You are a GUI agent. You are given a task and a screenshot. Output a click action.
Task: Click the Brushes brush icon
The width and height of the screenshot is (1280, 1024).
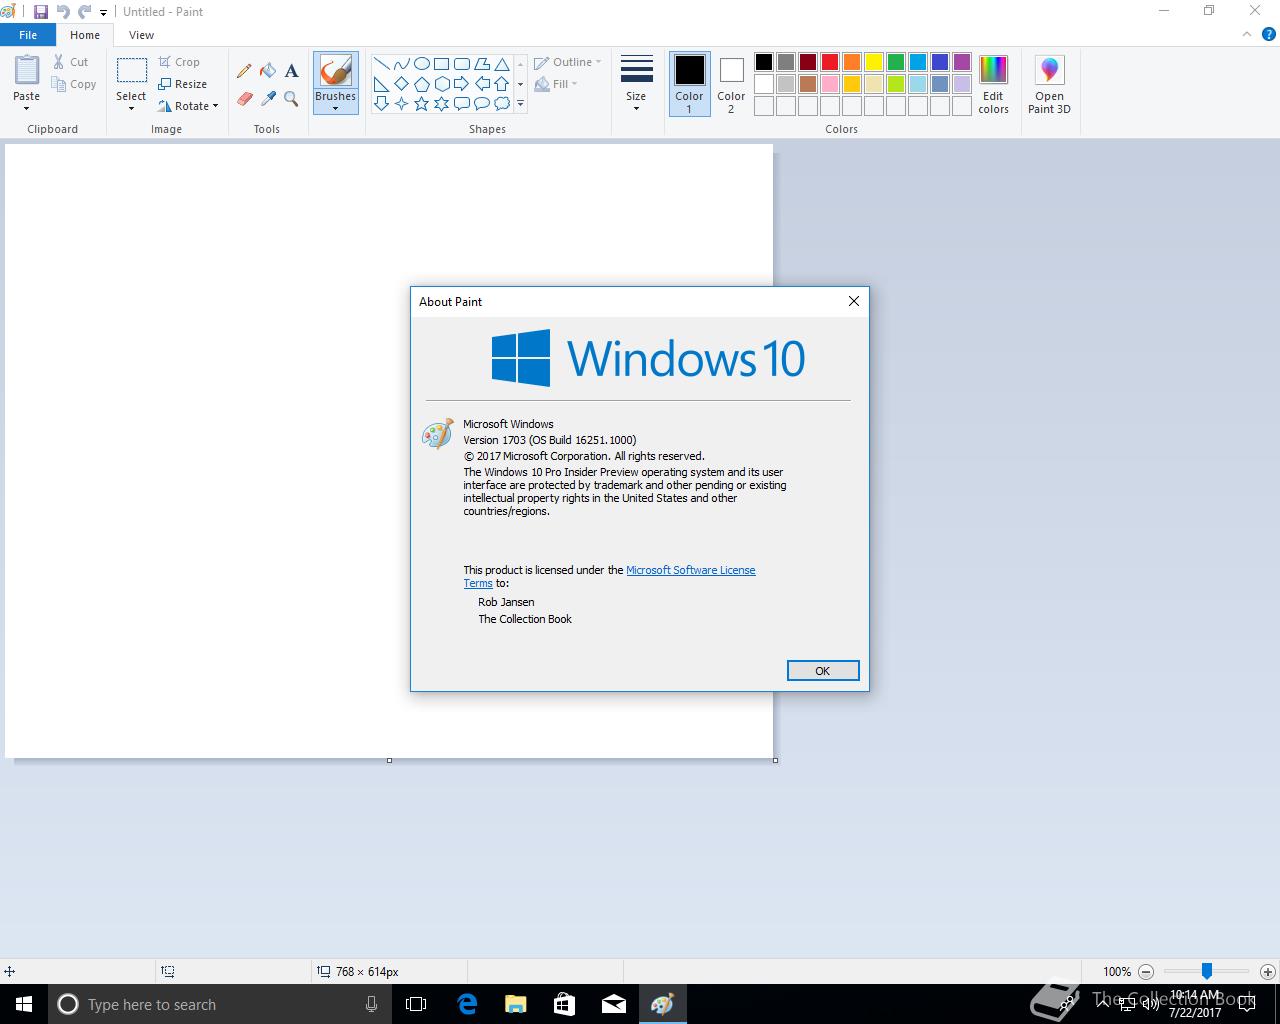click(335, 71)
